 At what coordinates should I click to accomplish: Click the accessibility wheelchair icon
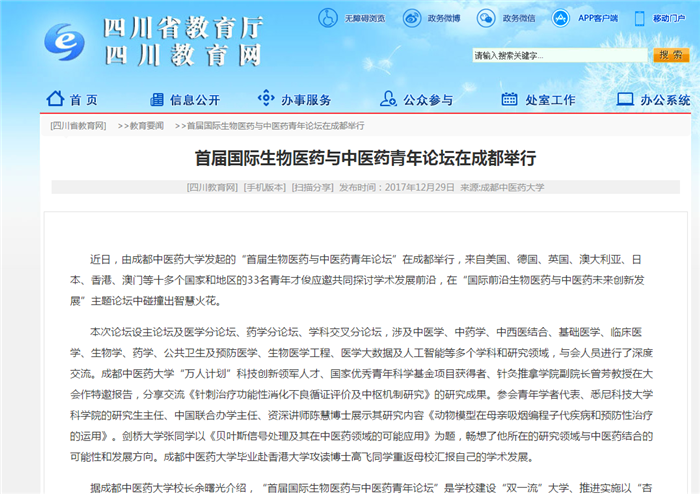coord(328,18)
